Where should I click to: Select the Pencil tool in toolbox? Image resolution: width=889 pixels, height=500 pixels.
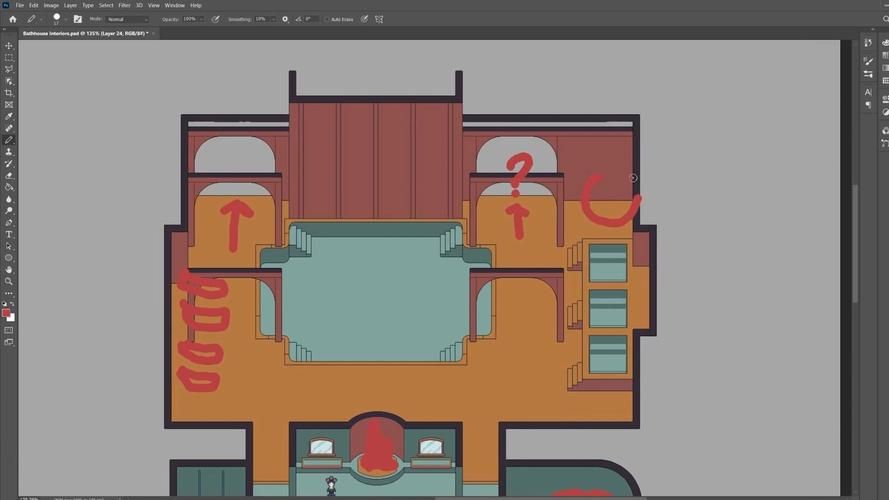pos(9,140)
